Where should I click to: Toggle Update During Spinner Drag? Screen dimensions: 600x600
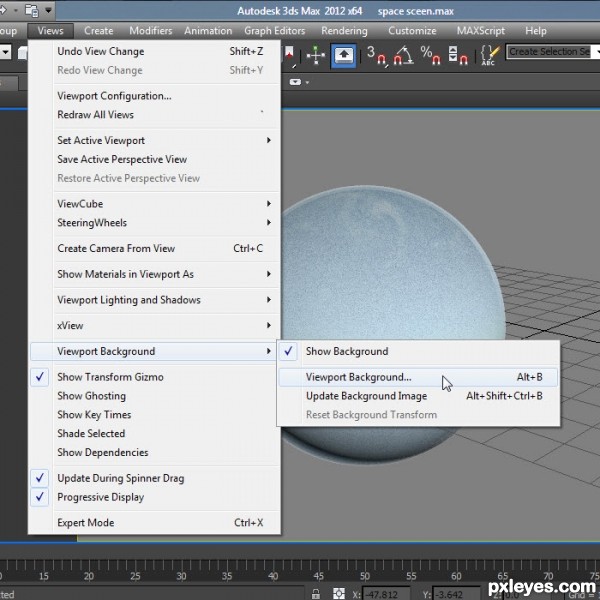click(x=155, y=478)
